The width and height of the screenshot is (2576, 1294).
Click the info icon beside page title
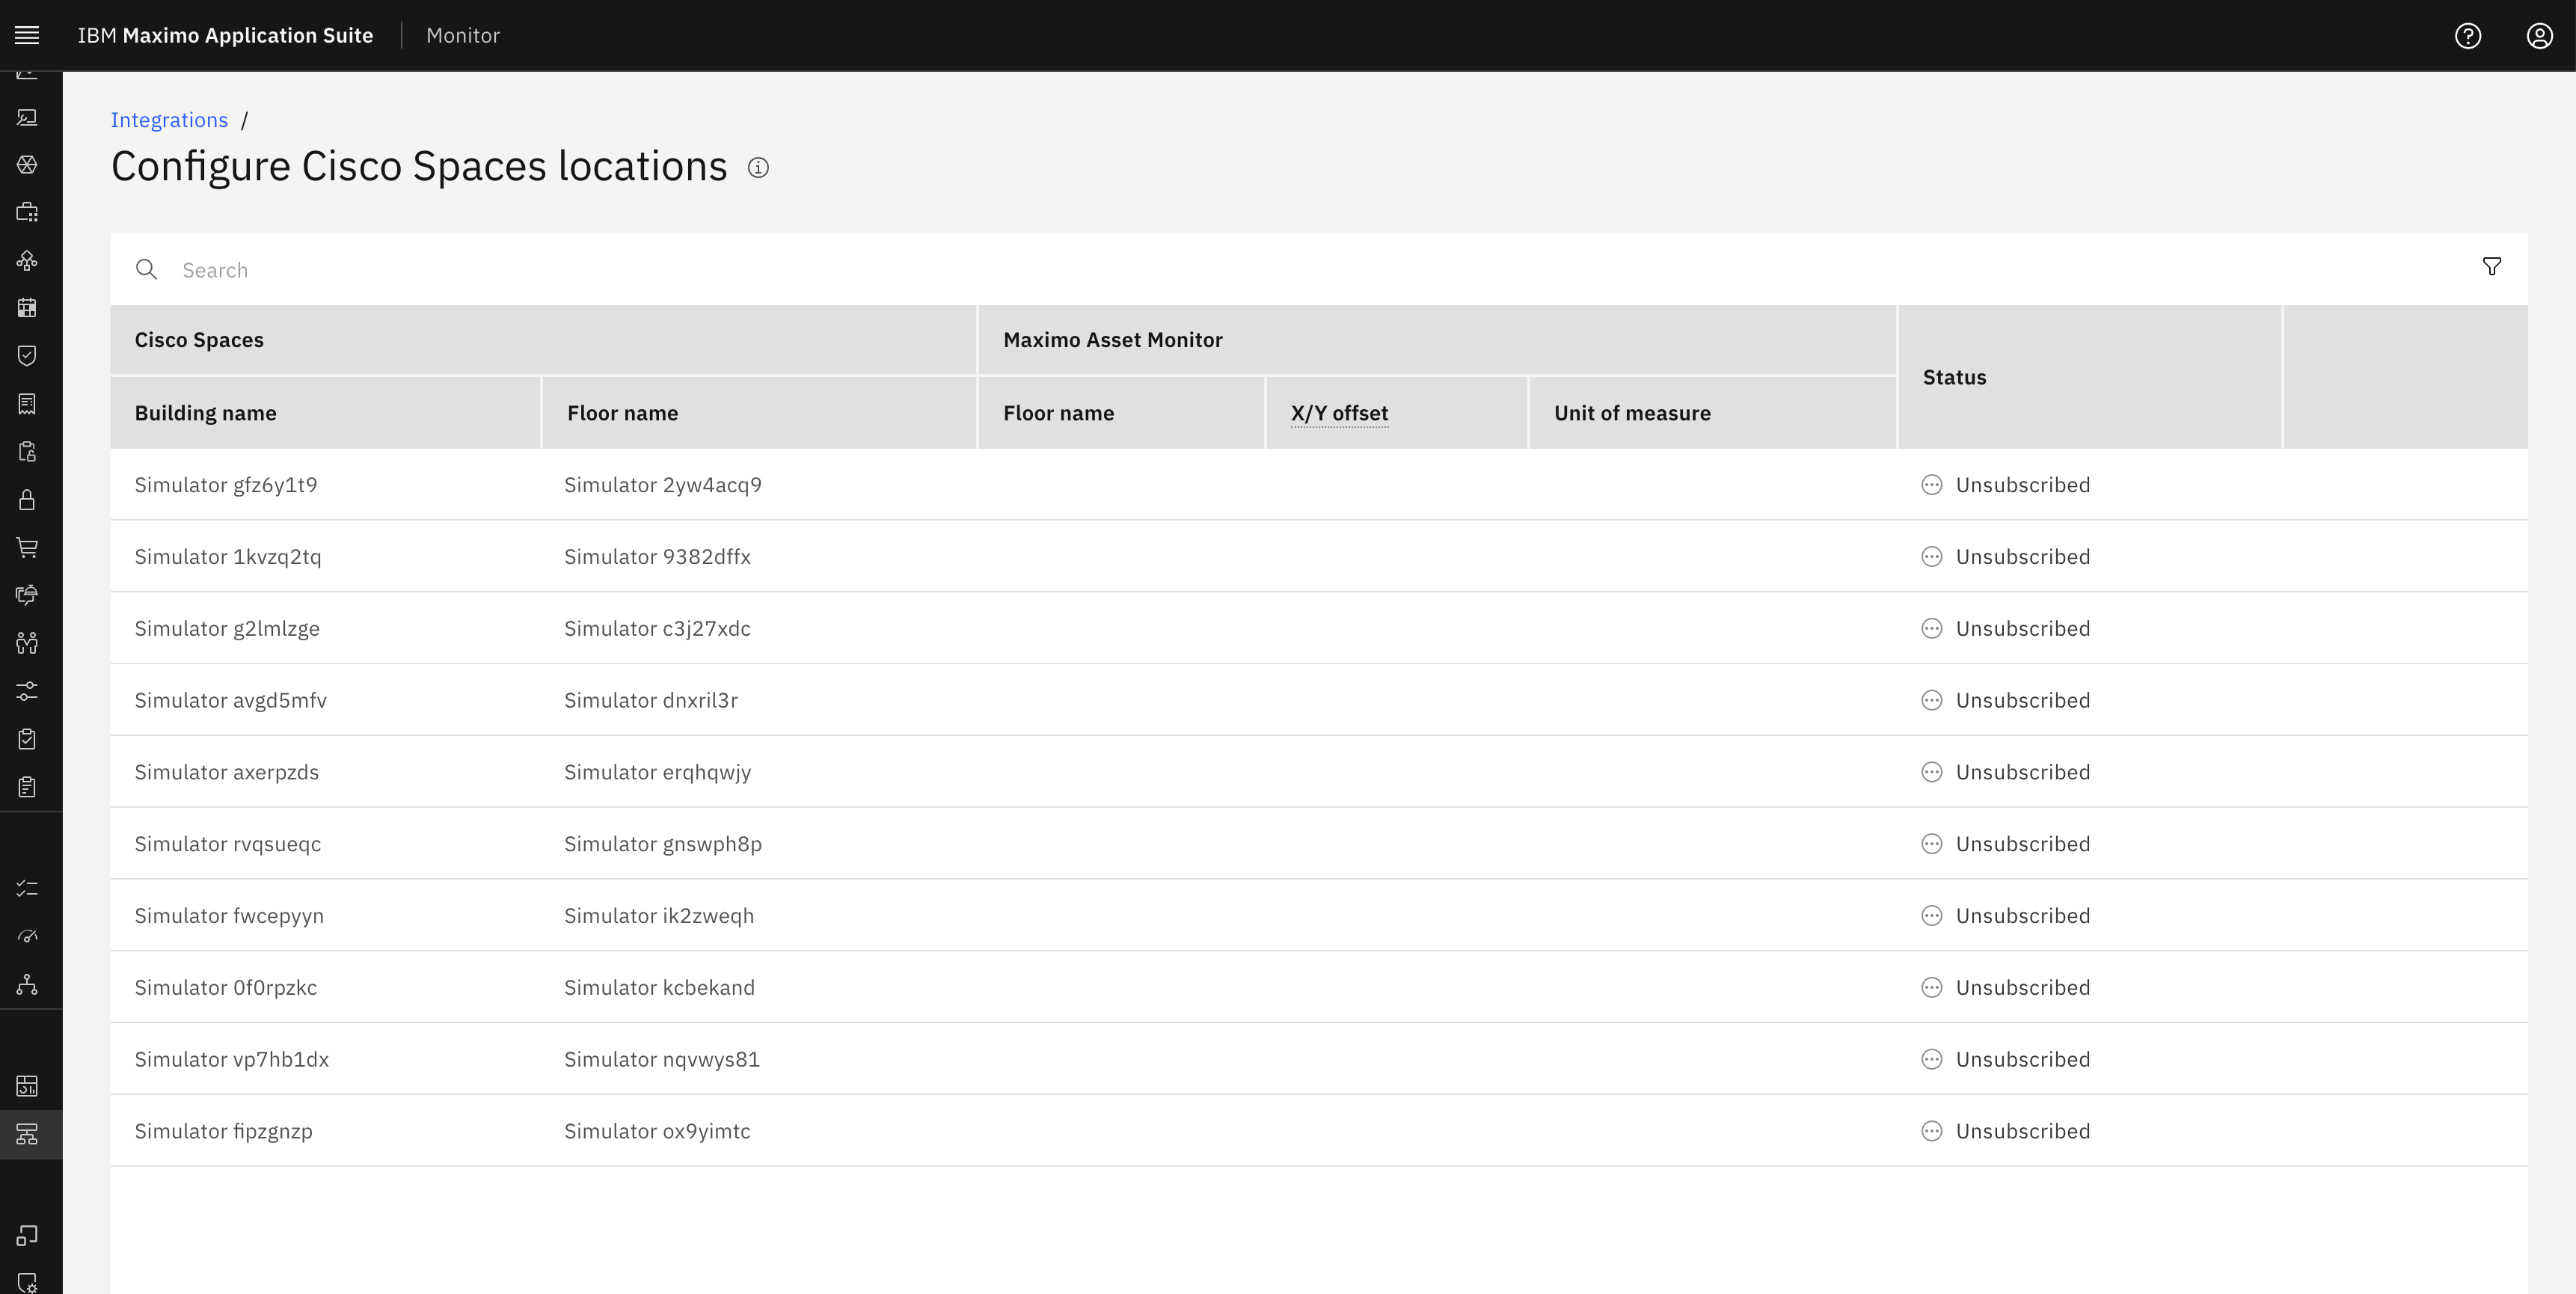pyautogui.click(x=758, y=168)
